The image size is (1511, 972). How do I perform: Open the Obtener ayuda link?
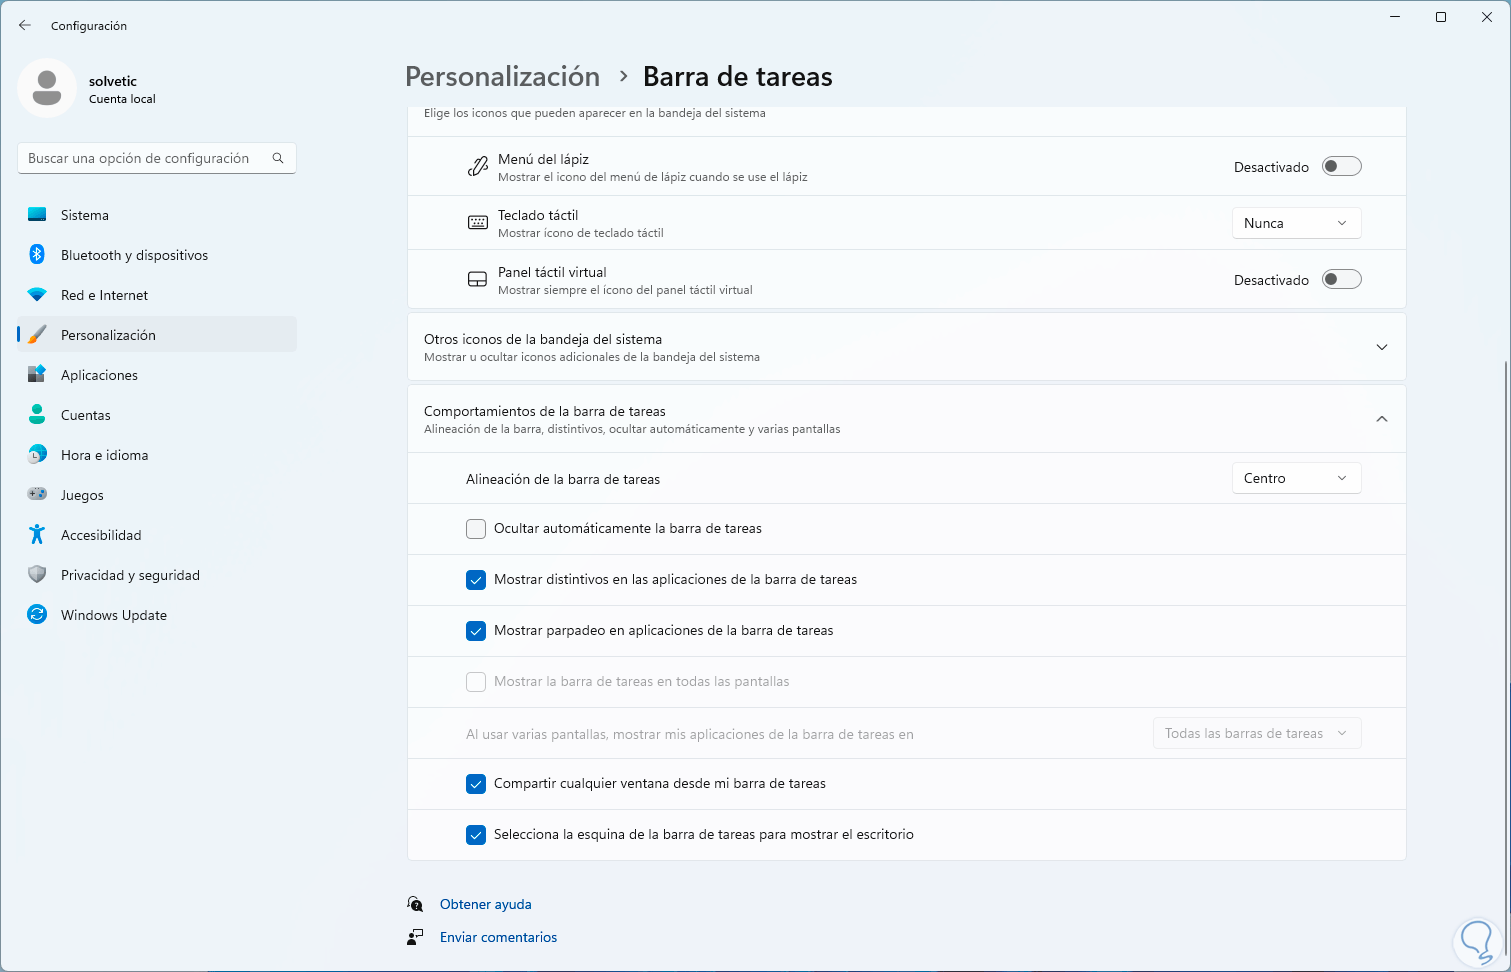(x=485, y=904)
